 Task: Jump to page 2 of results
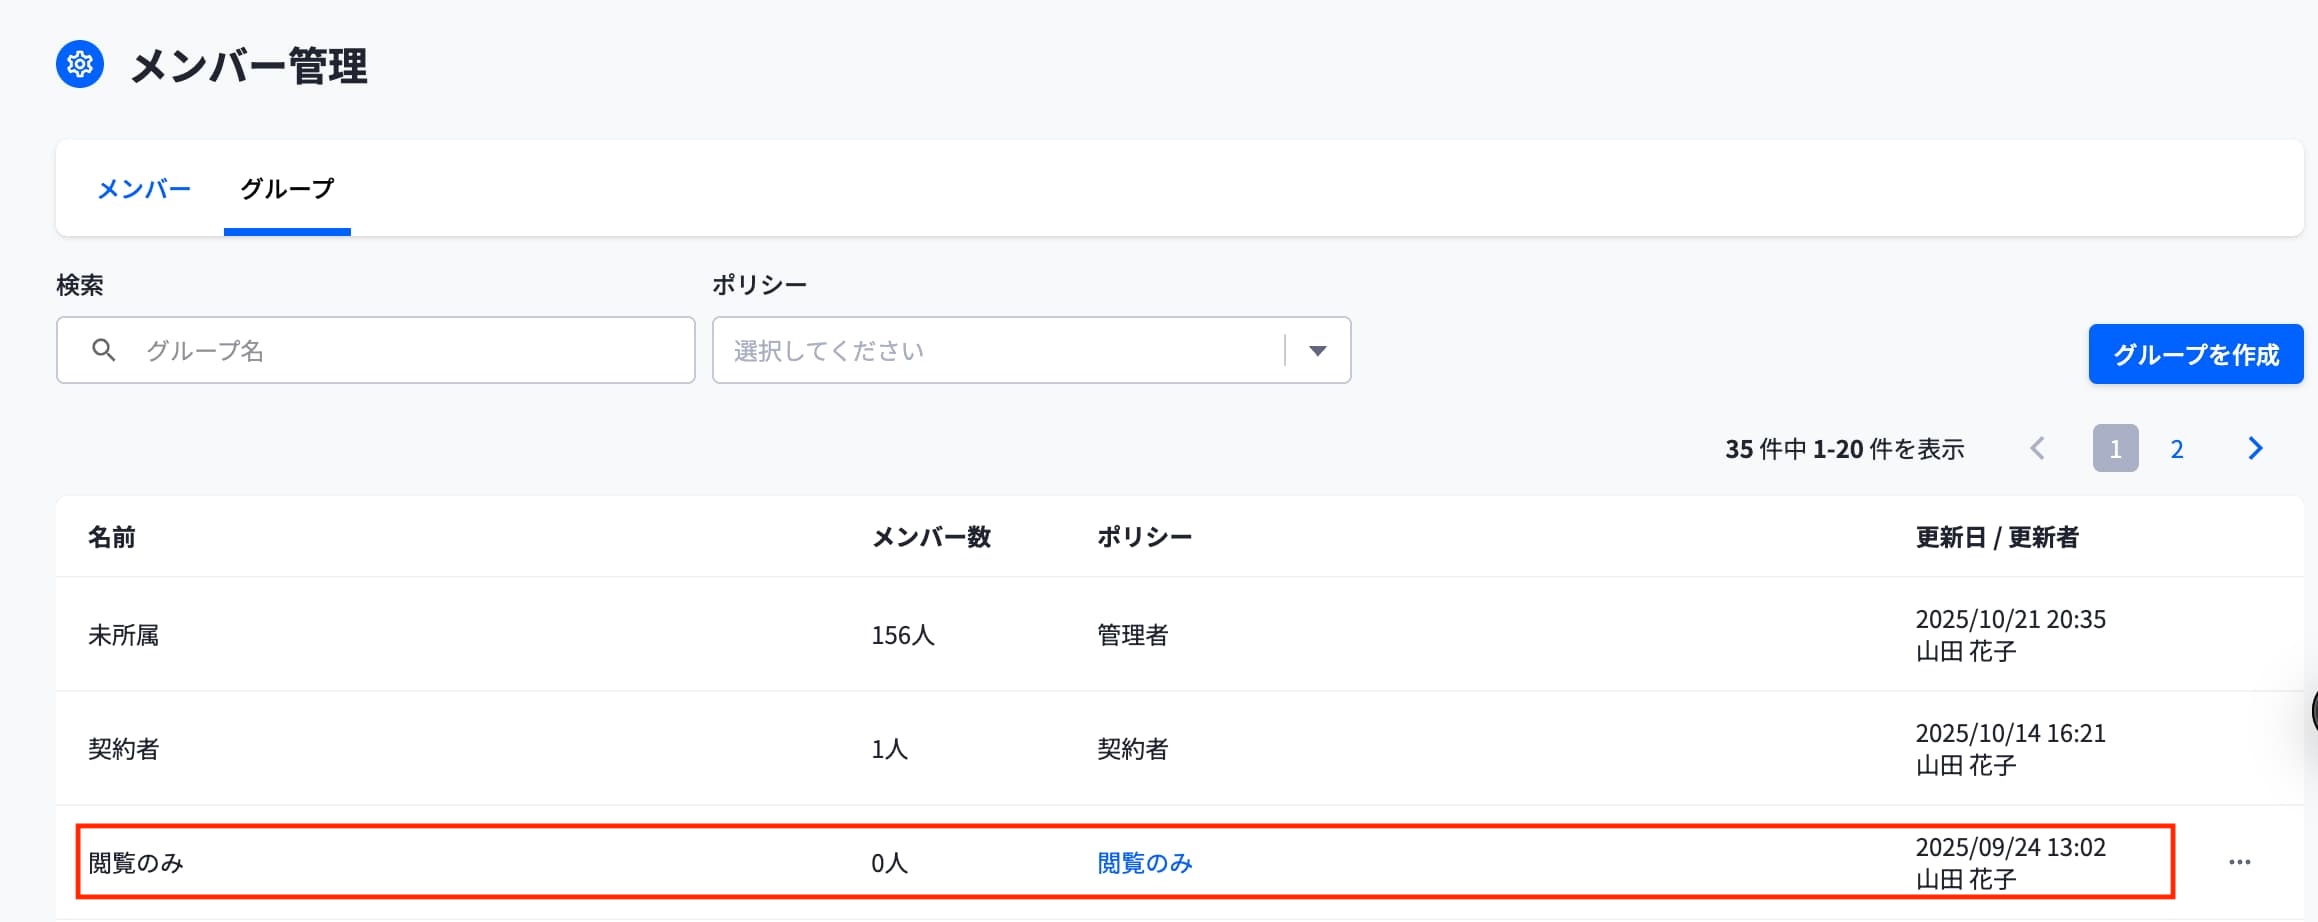click(x=2176, y=449)
